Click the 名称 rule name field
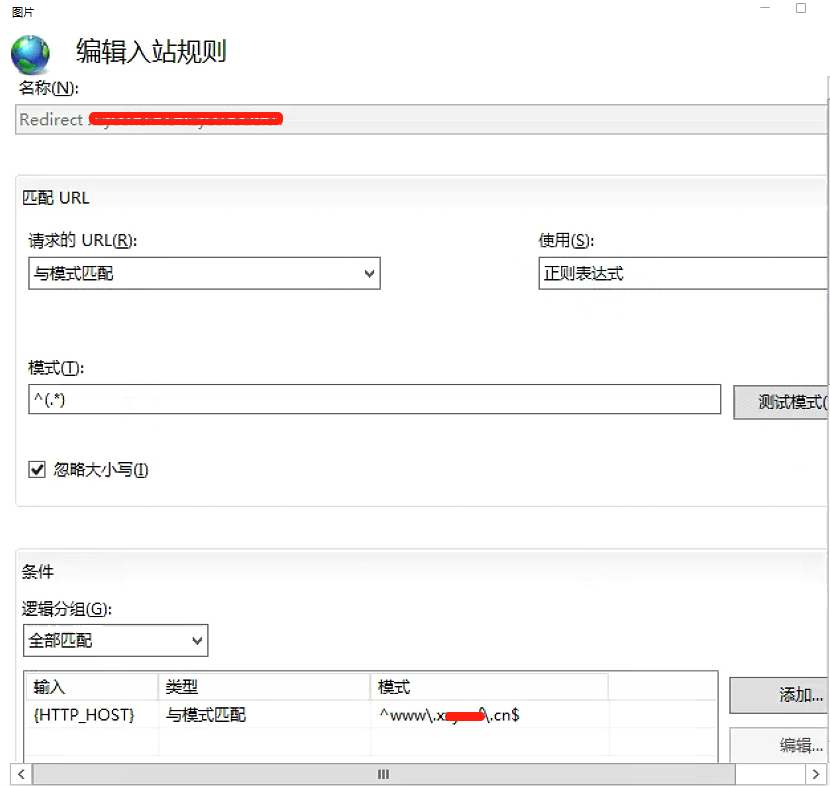 coord(420,119)
